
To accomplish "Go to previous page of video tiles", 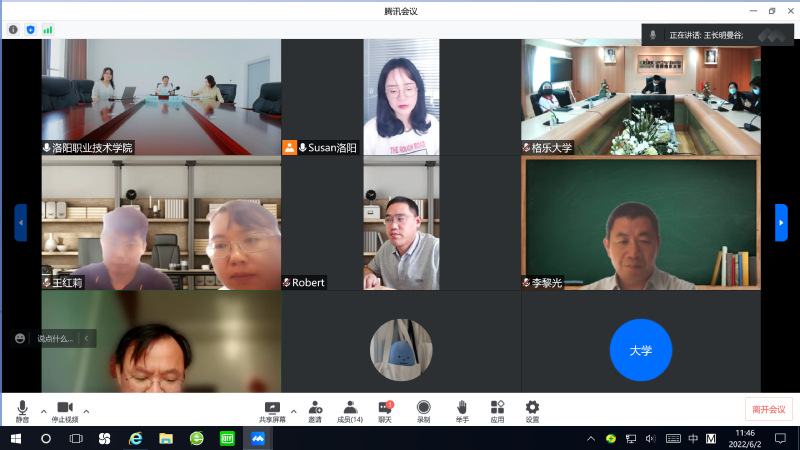I will point(20,222).
